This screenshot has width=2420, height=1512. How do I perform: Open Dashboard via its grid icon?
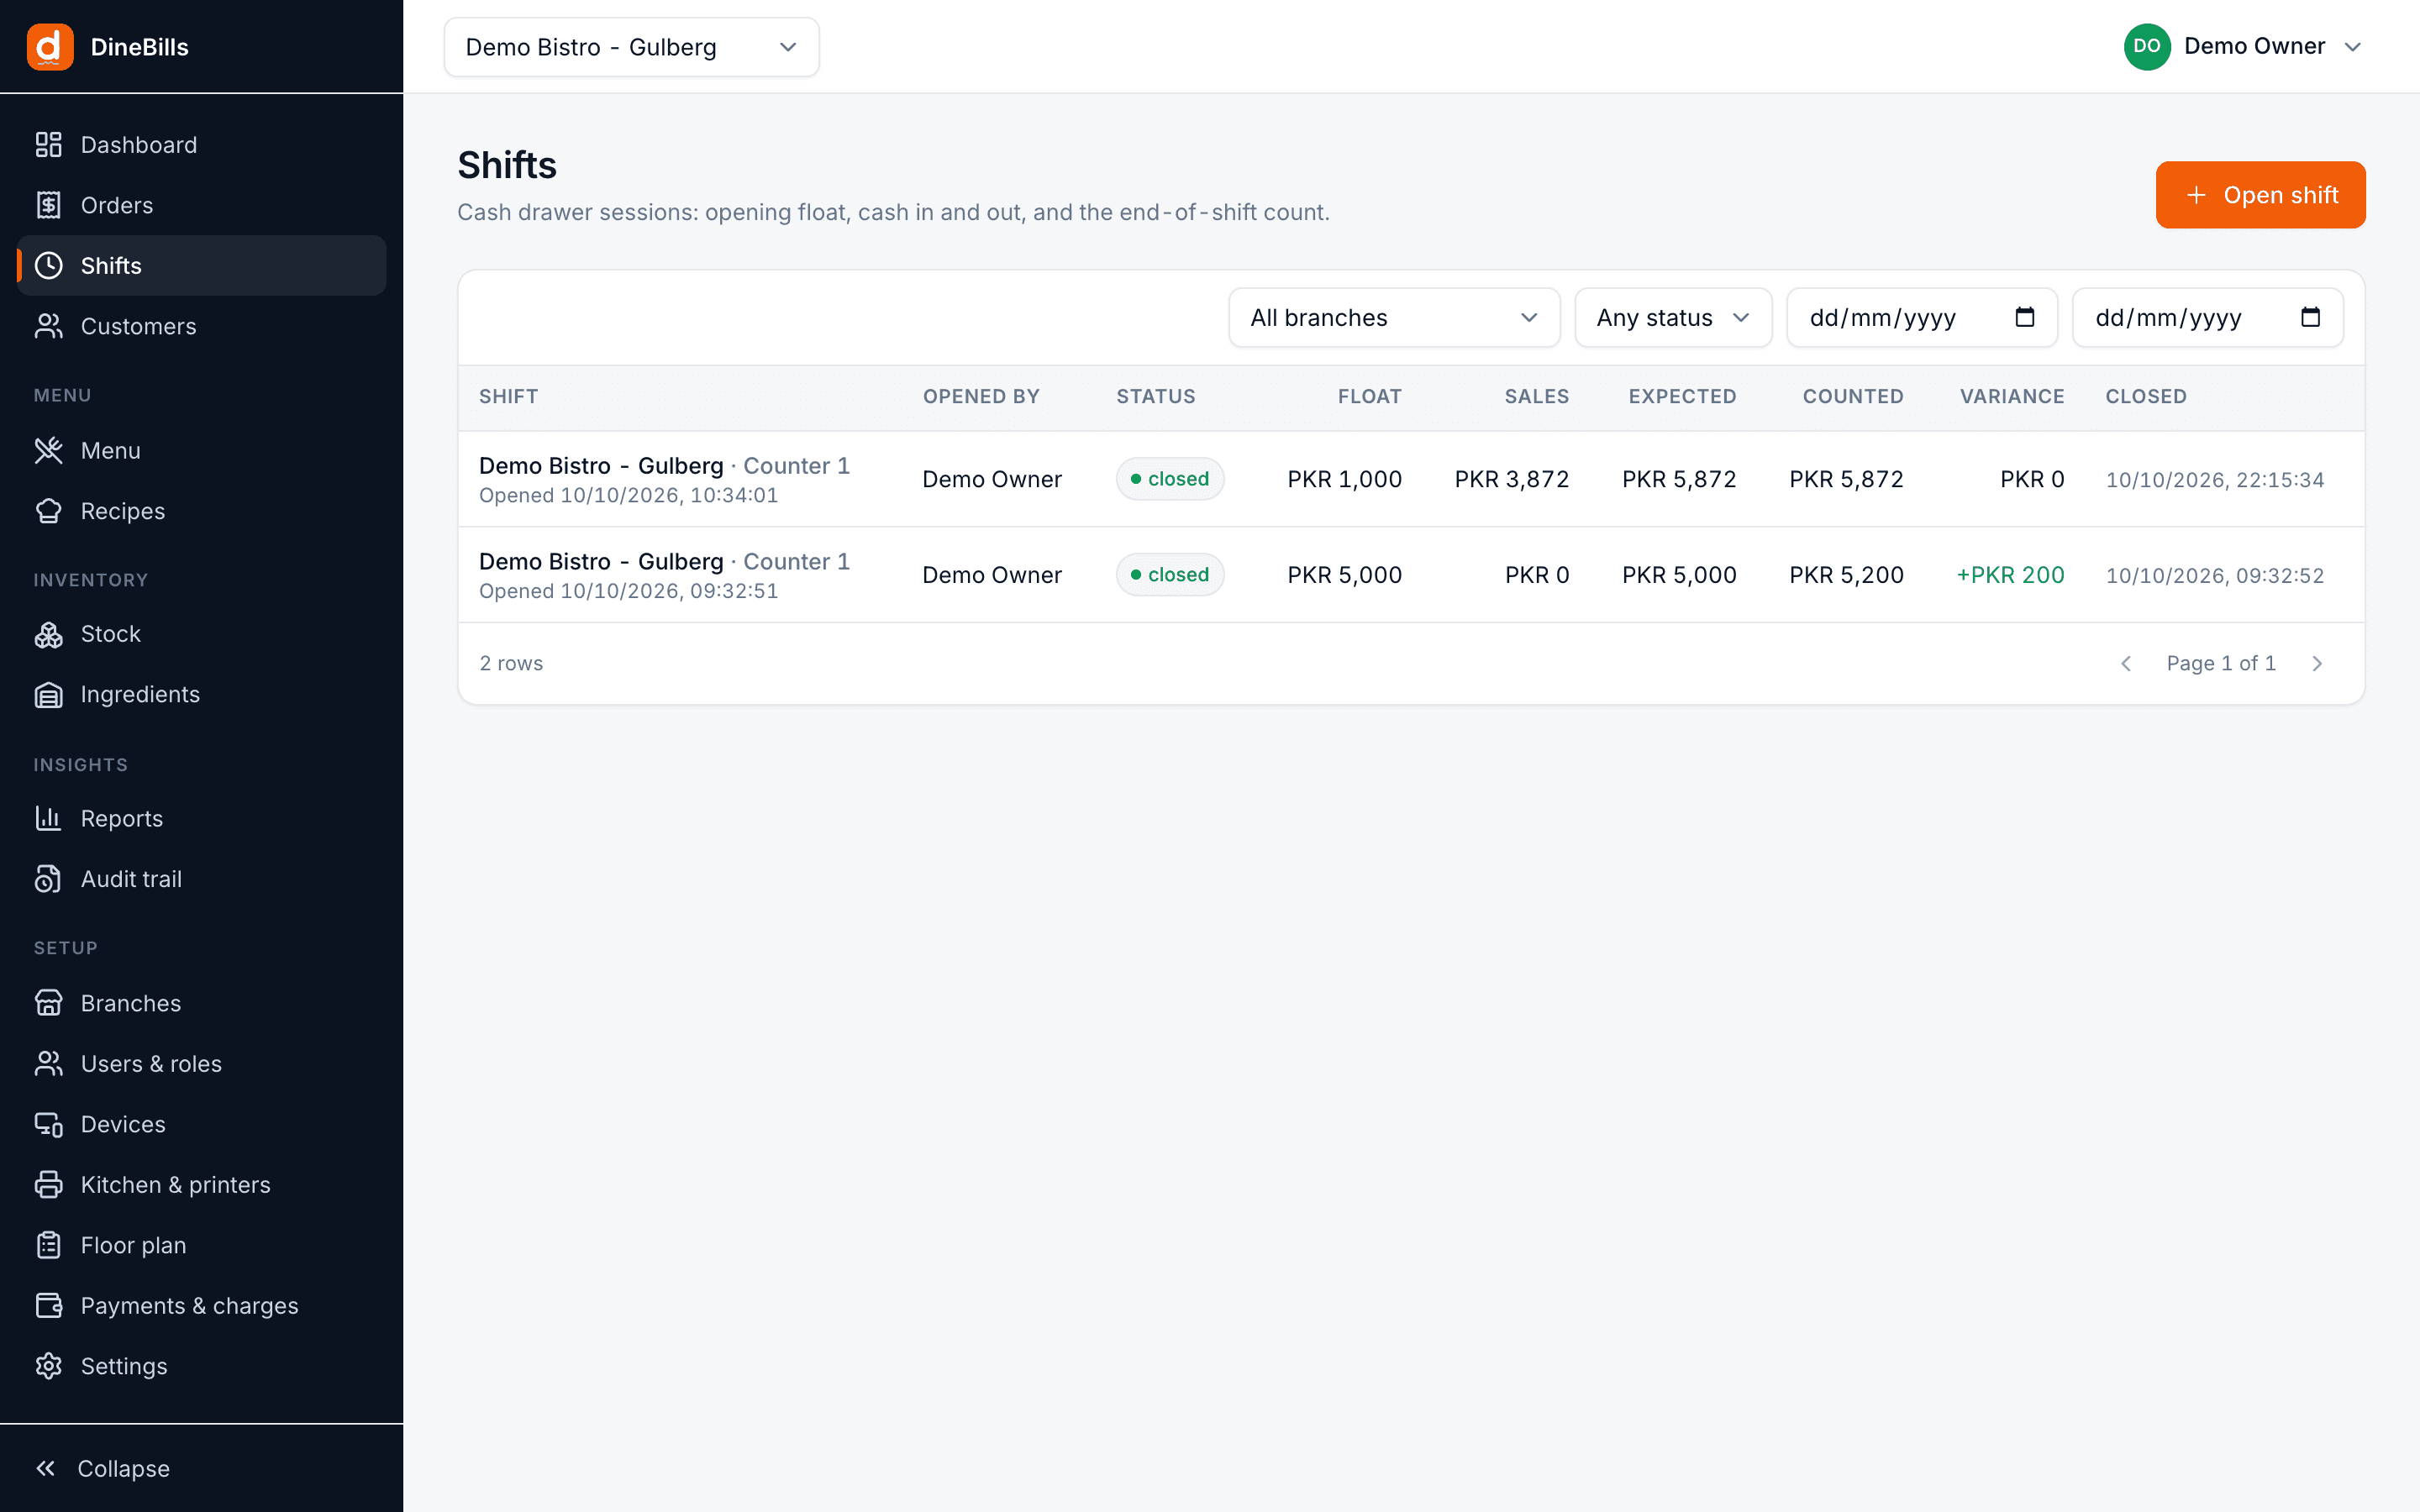coord(48,145)
